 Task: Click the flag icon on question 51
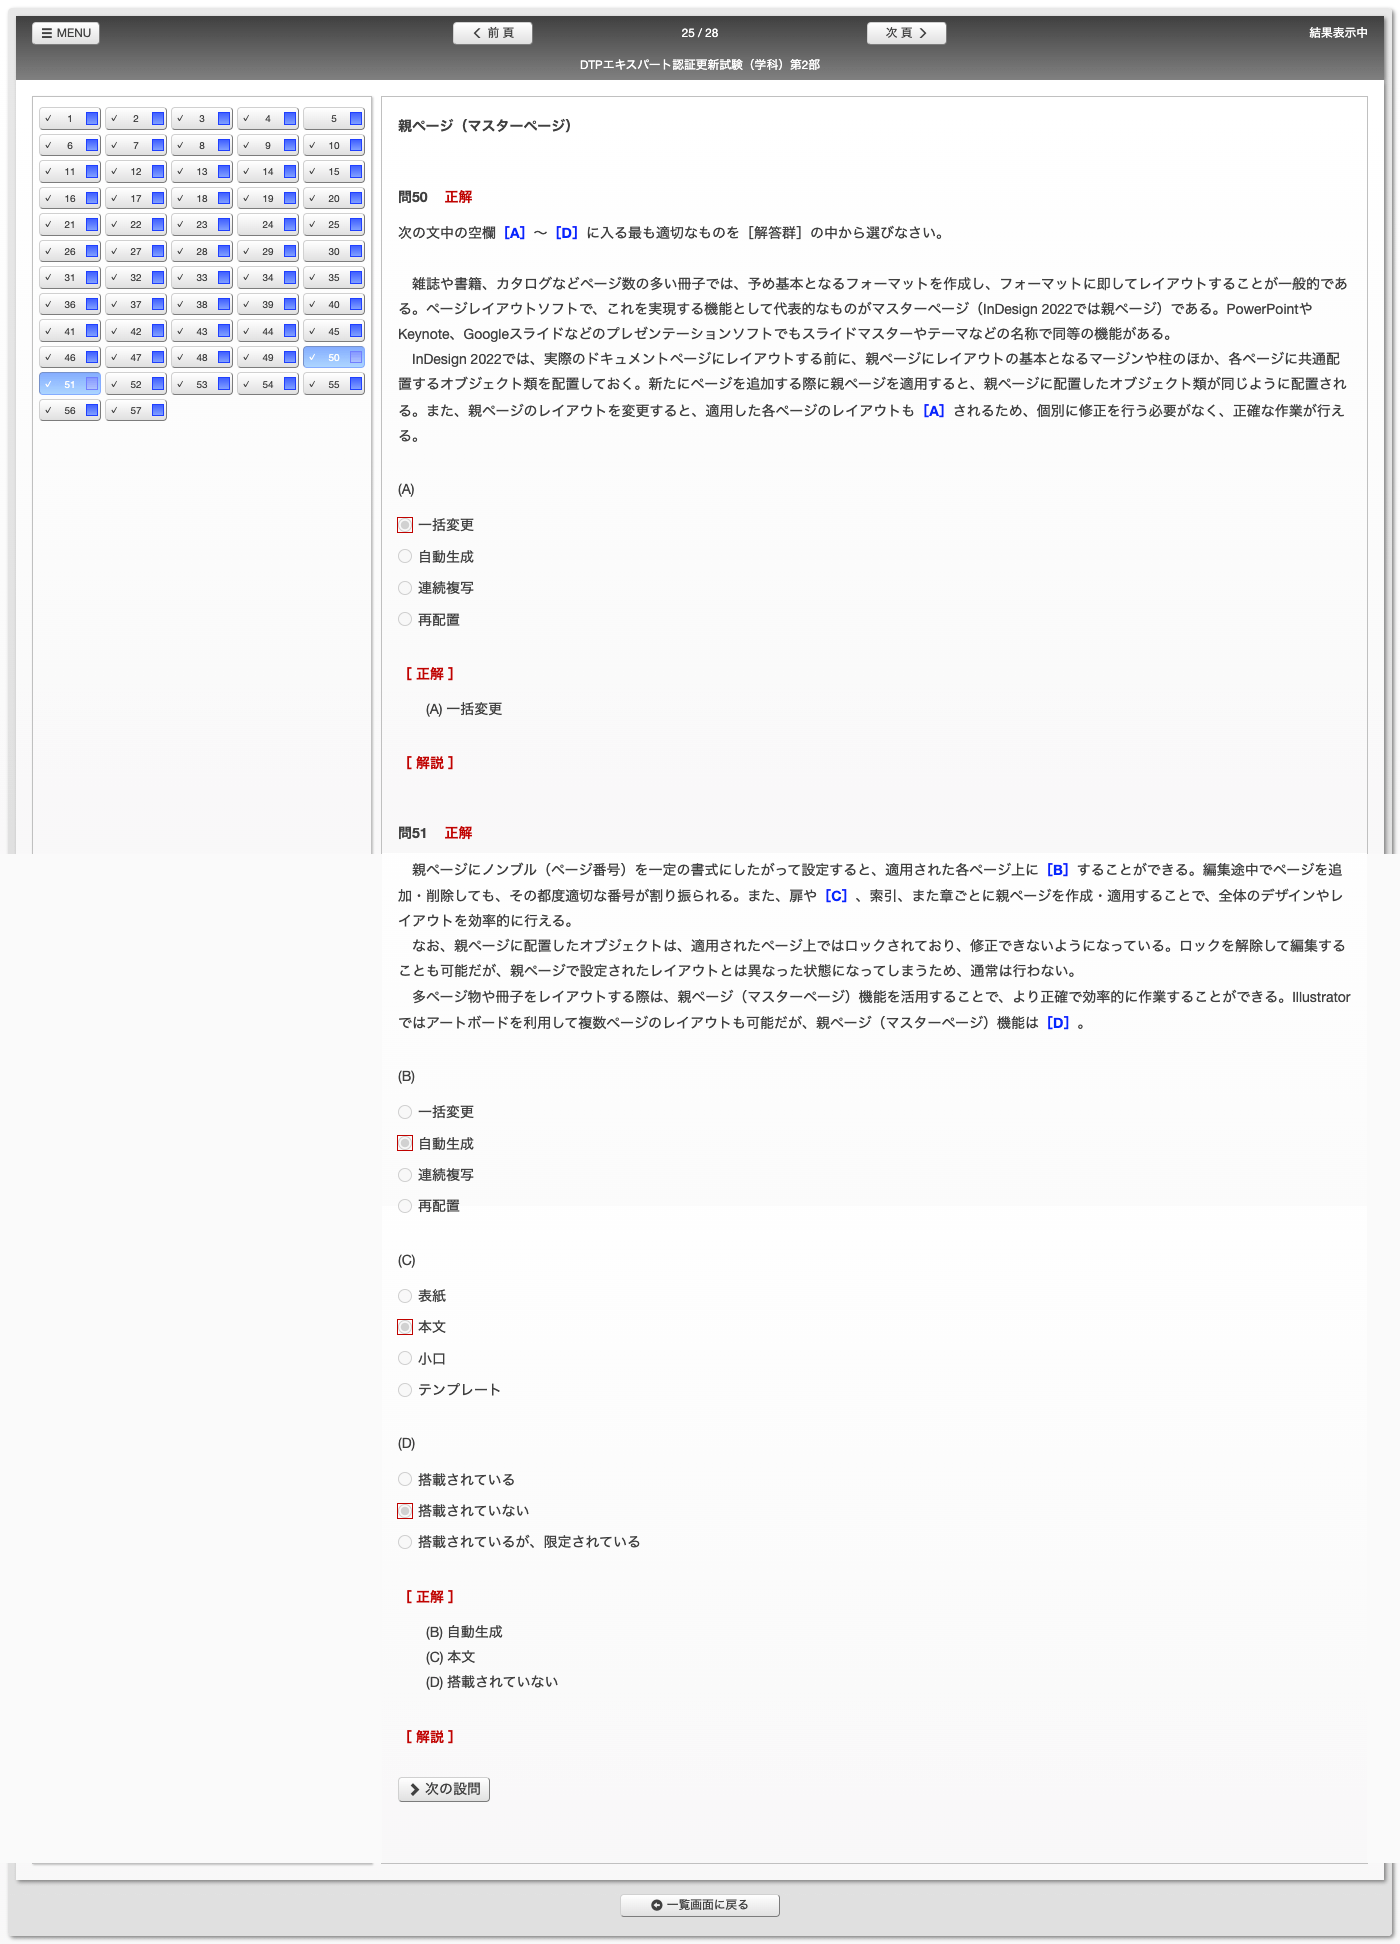click(92, 384)
